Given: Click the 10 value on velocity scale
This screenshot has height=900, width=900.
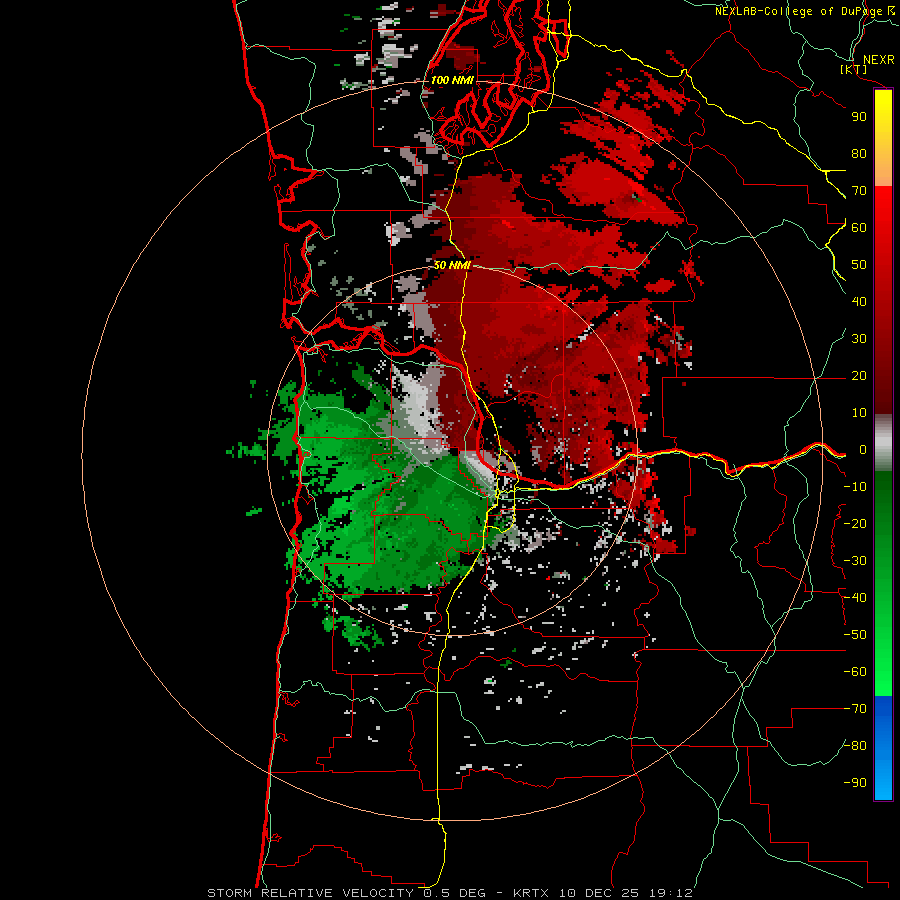Looking at the screenshot, I should tap(859, 413).
